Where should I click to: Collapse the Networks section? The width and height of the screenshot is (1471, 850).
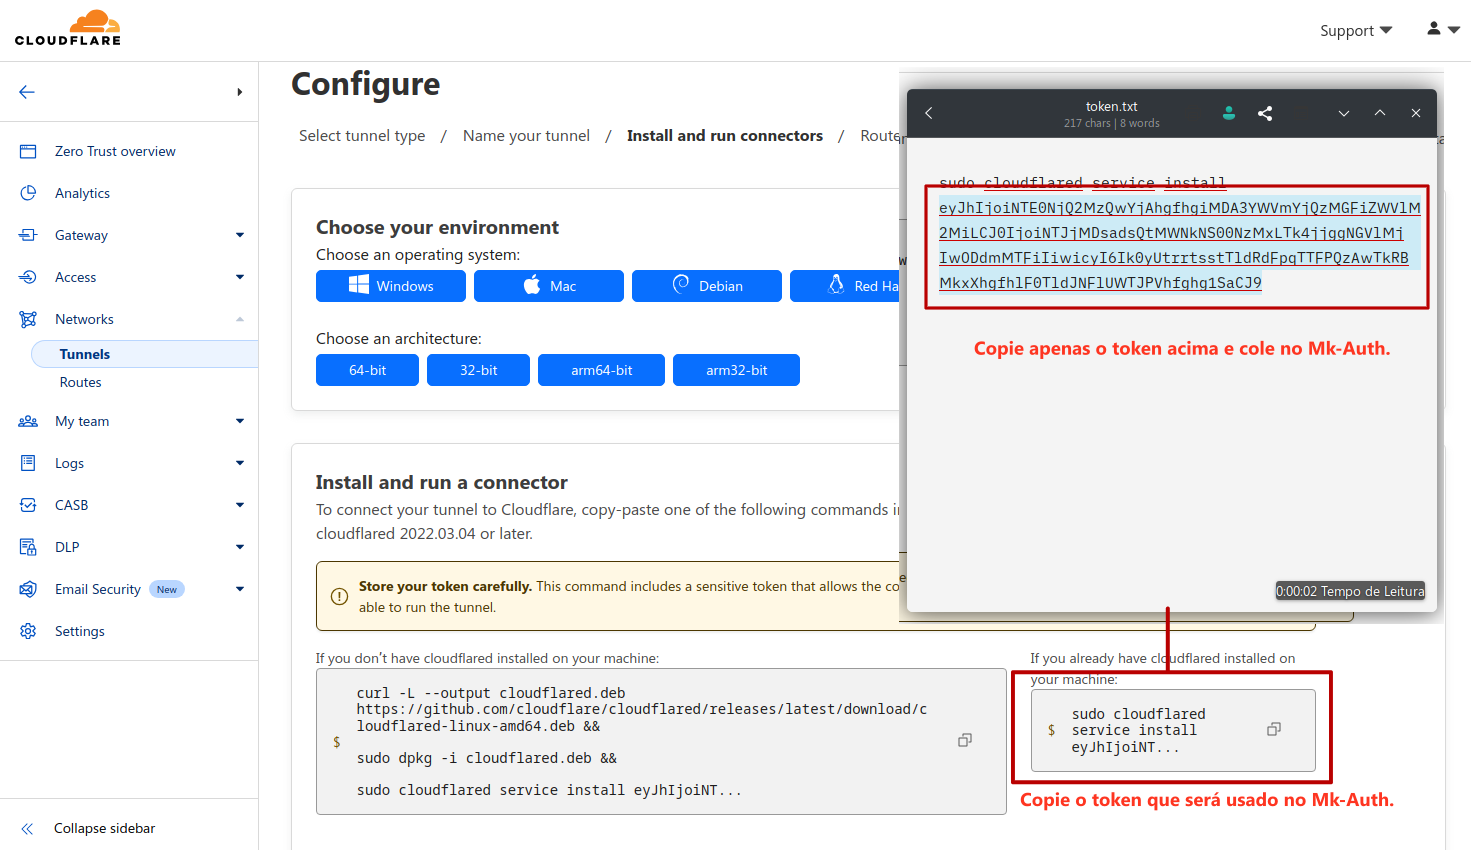pos(239,319)
